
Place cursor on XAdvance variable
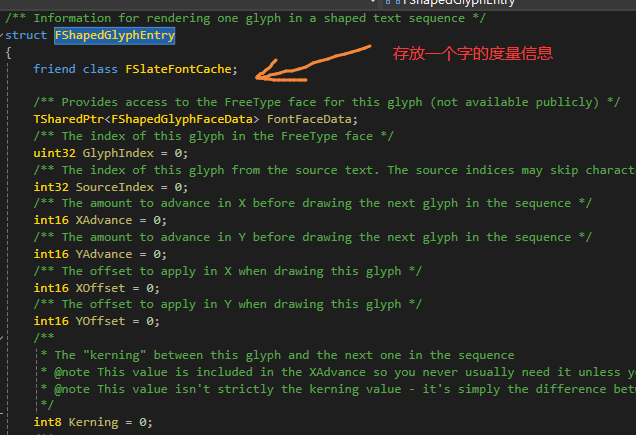[104, 220]
